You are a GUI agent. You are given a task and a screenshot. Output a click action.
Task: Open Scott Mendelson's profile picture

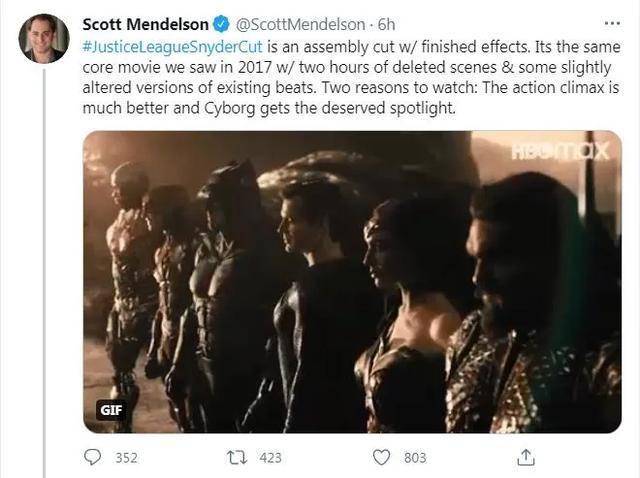tap(44, 38)
